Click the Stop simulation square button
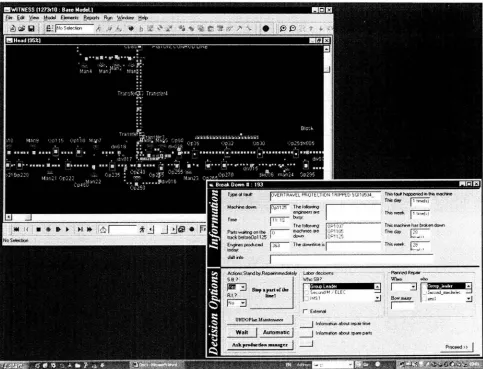Screen dimensions: 483x369 38,229
